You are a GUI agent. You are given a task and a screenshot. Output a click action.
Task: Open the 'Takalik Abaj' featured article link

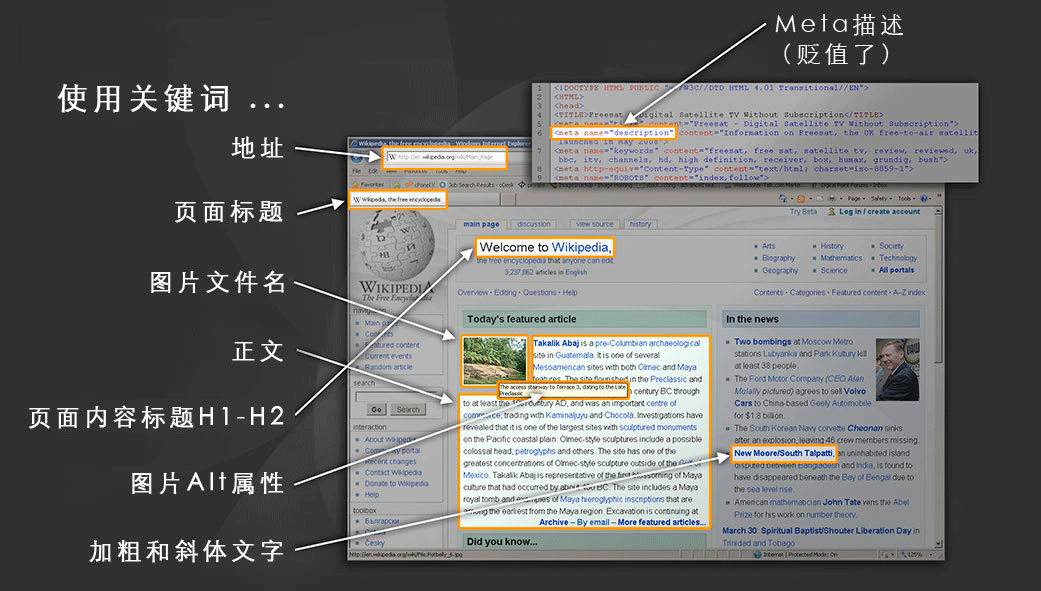coord(556,343)
